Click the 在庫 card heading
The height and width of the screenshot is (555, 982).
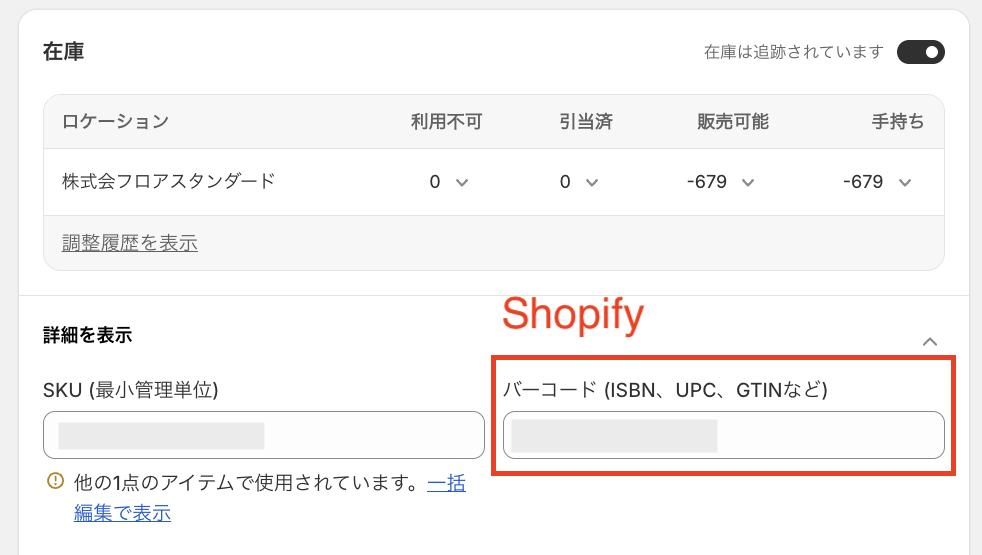[x=63, y=52]
